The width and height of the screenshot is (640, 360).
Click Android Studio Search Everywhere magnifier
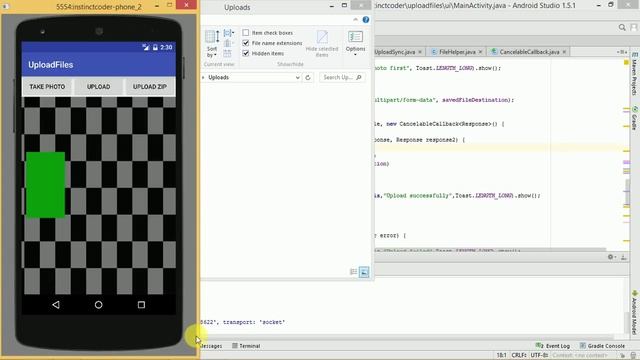click(622, 27)
